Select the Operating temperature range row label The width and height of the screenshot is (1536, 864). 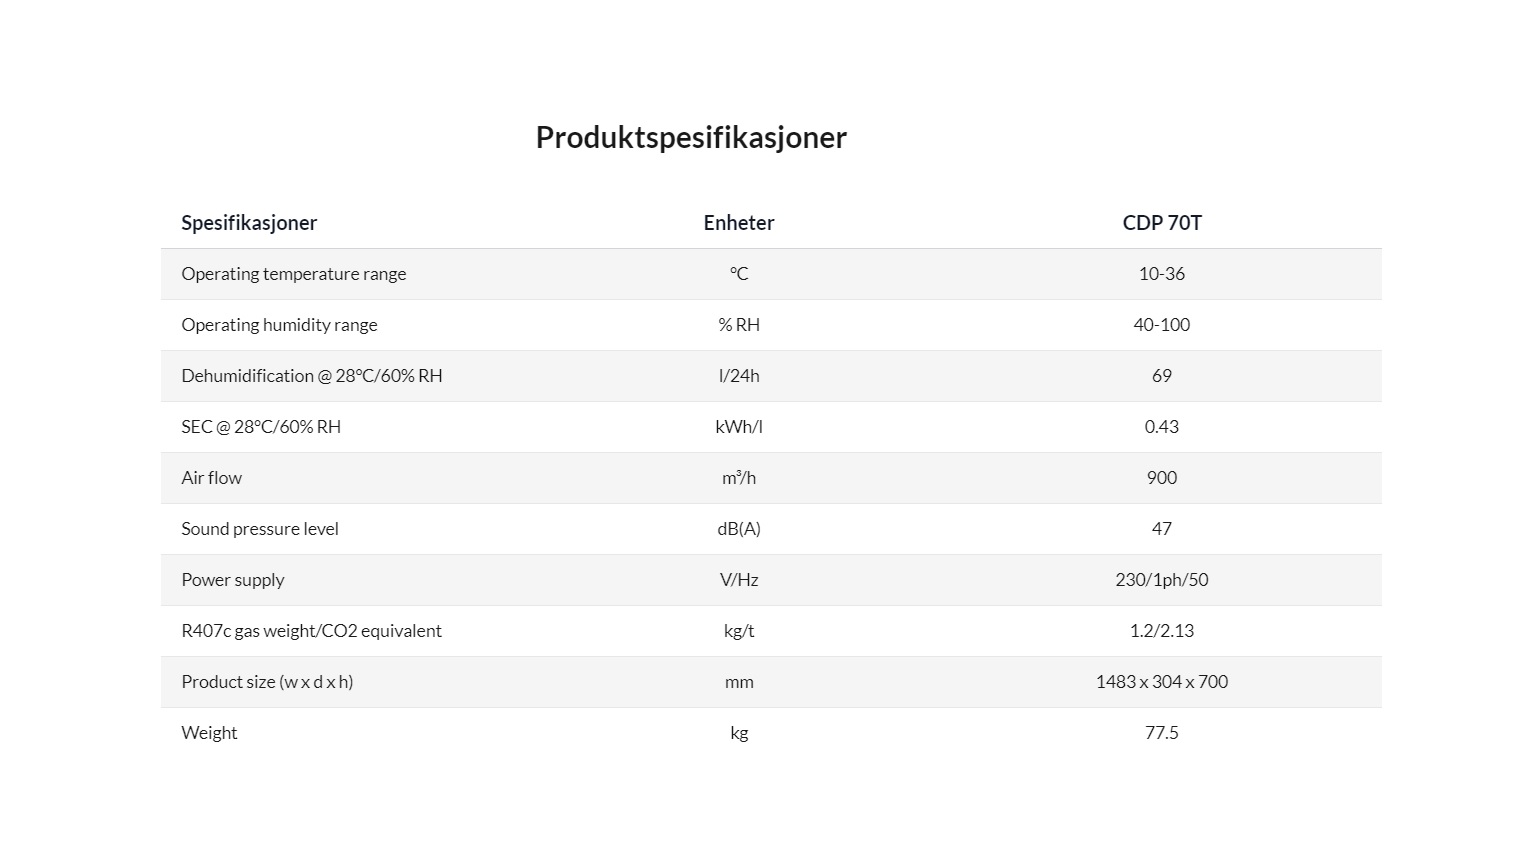294,274
